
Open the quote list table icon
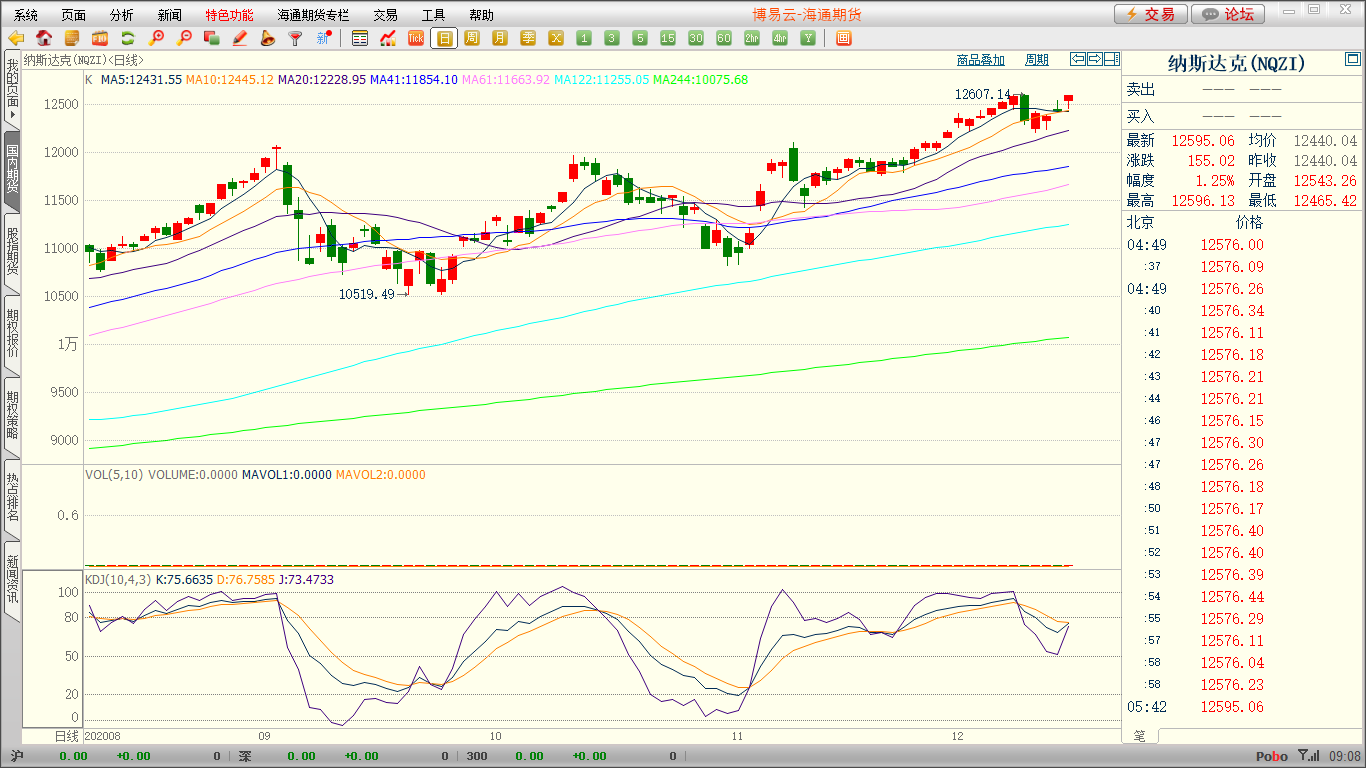pyautogui.click(x=360, y=38)
